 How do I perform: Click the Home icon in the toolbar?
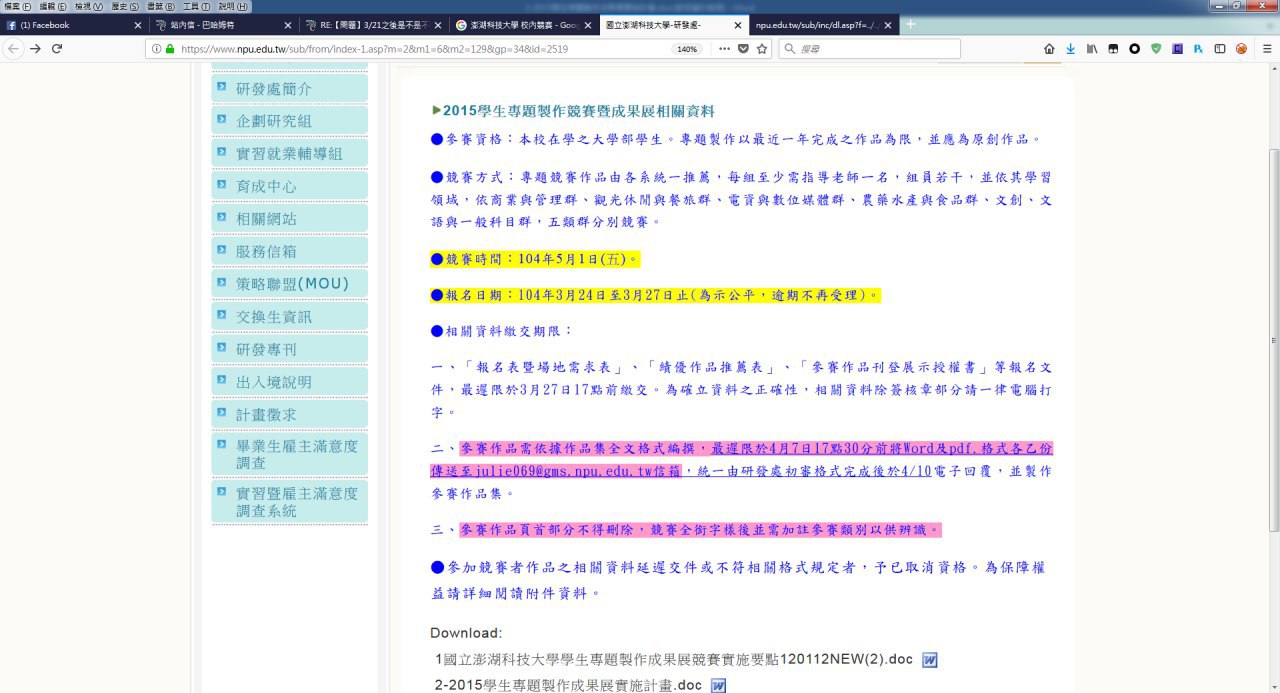point(1049,49)
